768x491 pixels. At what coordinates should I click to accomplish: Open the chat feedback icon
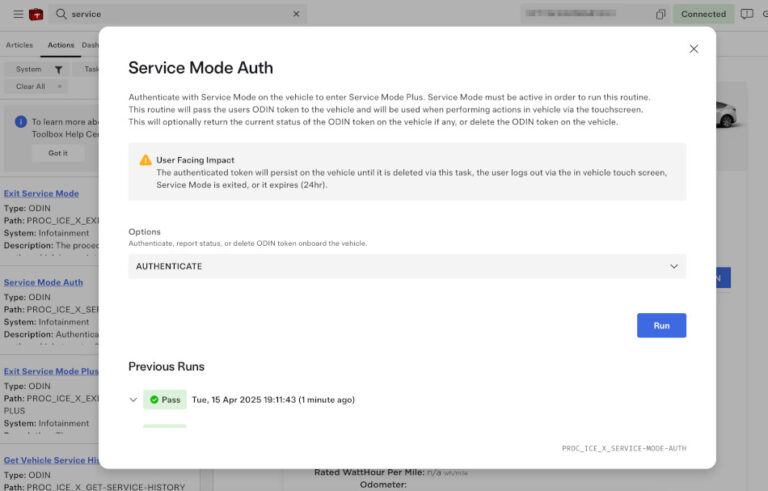point(746,14)
